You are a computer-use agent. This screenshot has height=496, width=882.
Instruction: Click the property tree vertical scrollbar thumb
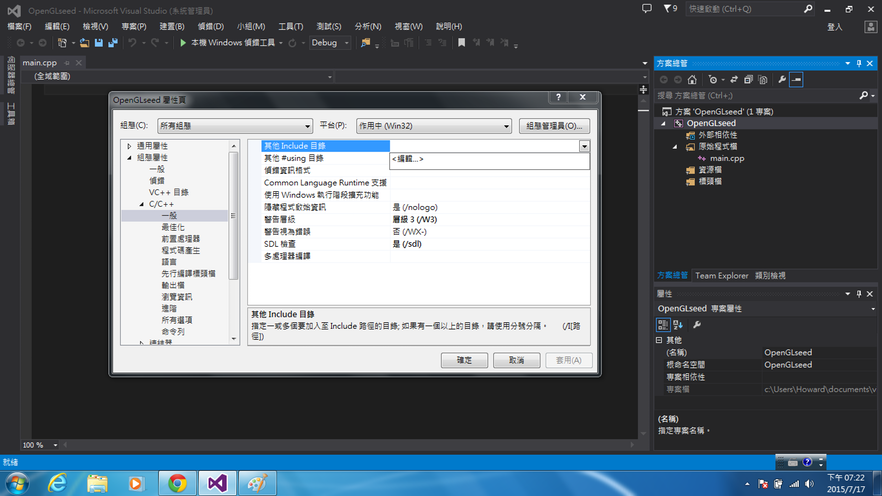[233, 215]
